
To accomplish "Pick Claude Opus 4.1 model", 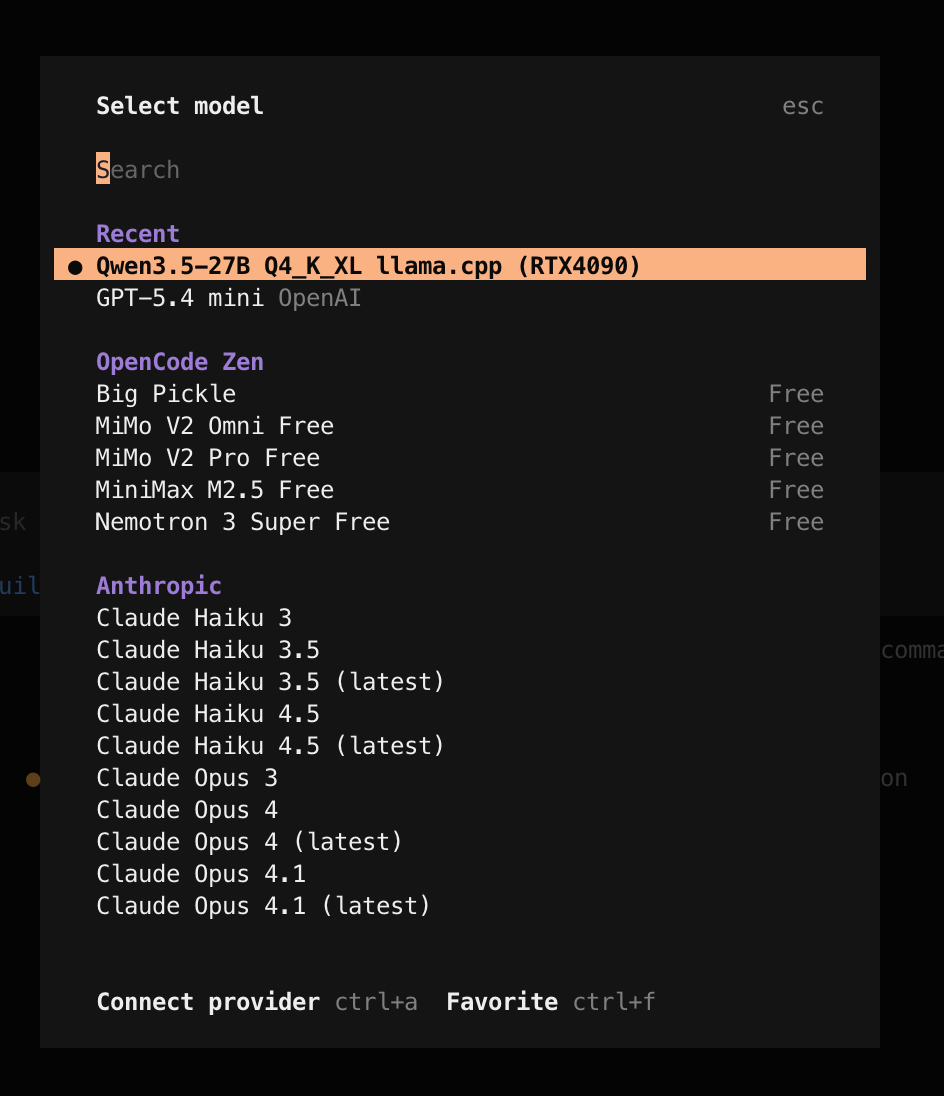I will [x=201, y=874].
